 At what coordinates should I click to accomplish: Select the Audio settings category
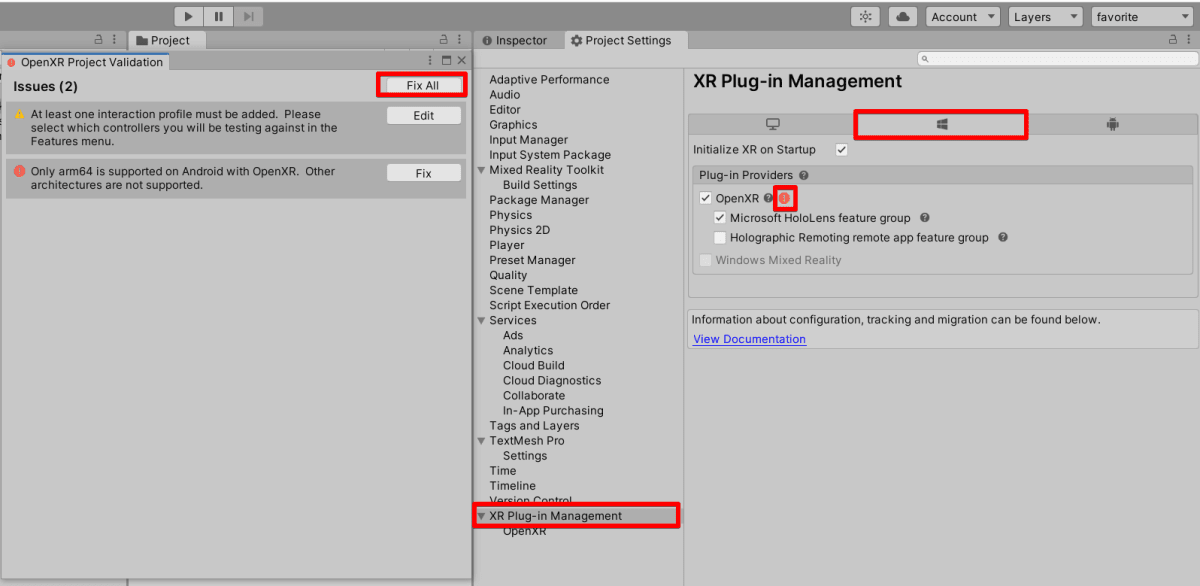(x=504, y=95)
